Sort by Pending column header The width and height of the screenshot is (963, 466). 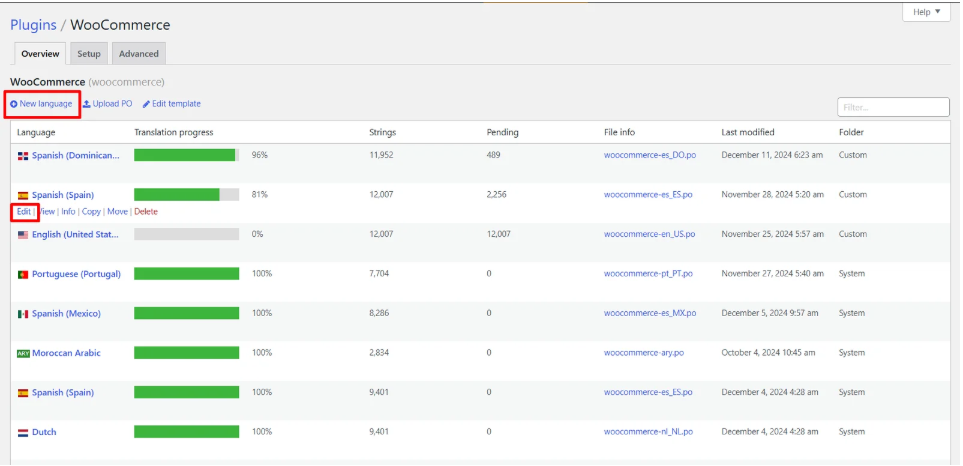502,133
